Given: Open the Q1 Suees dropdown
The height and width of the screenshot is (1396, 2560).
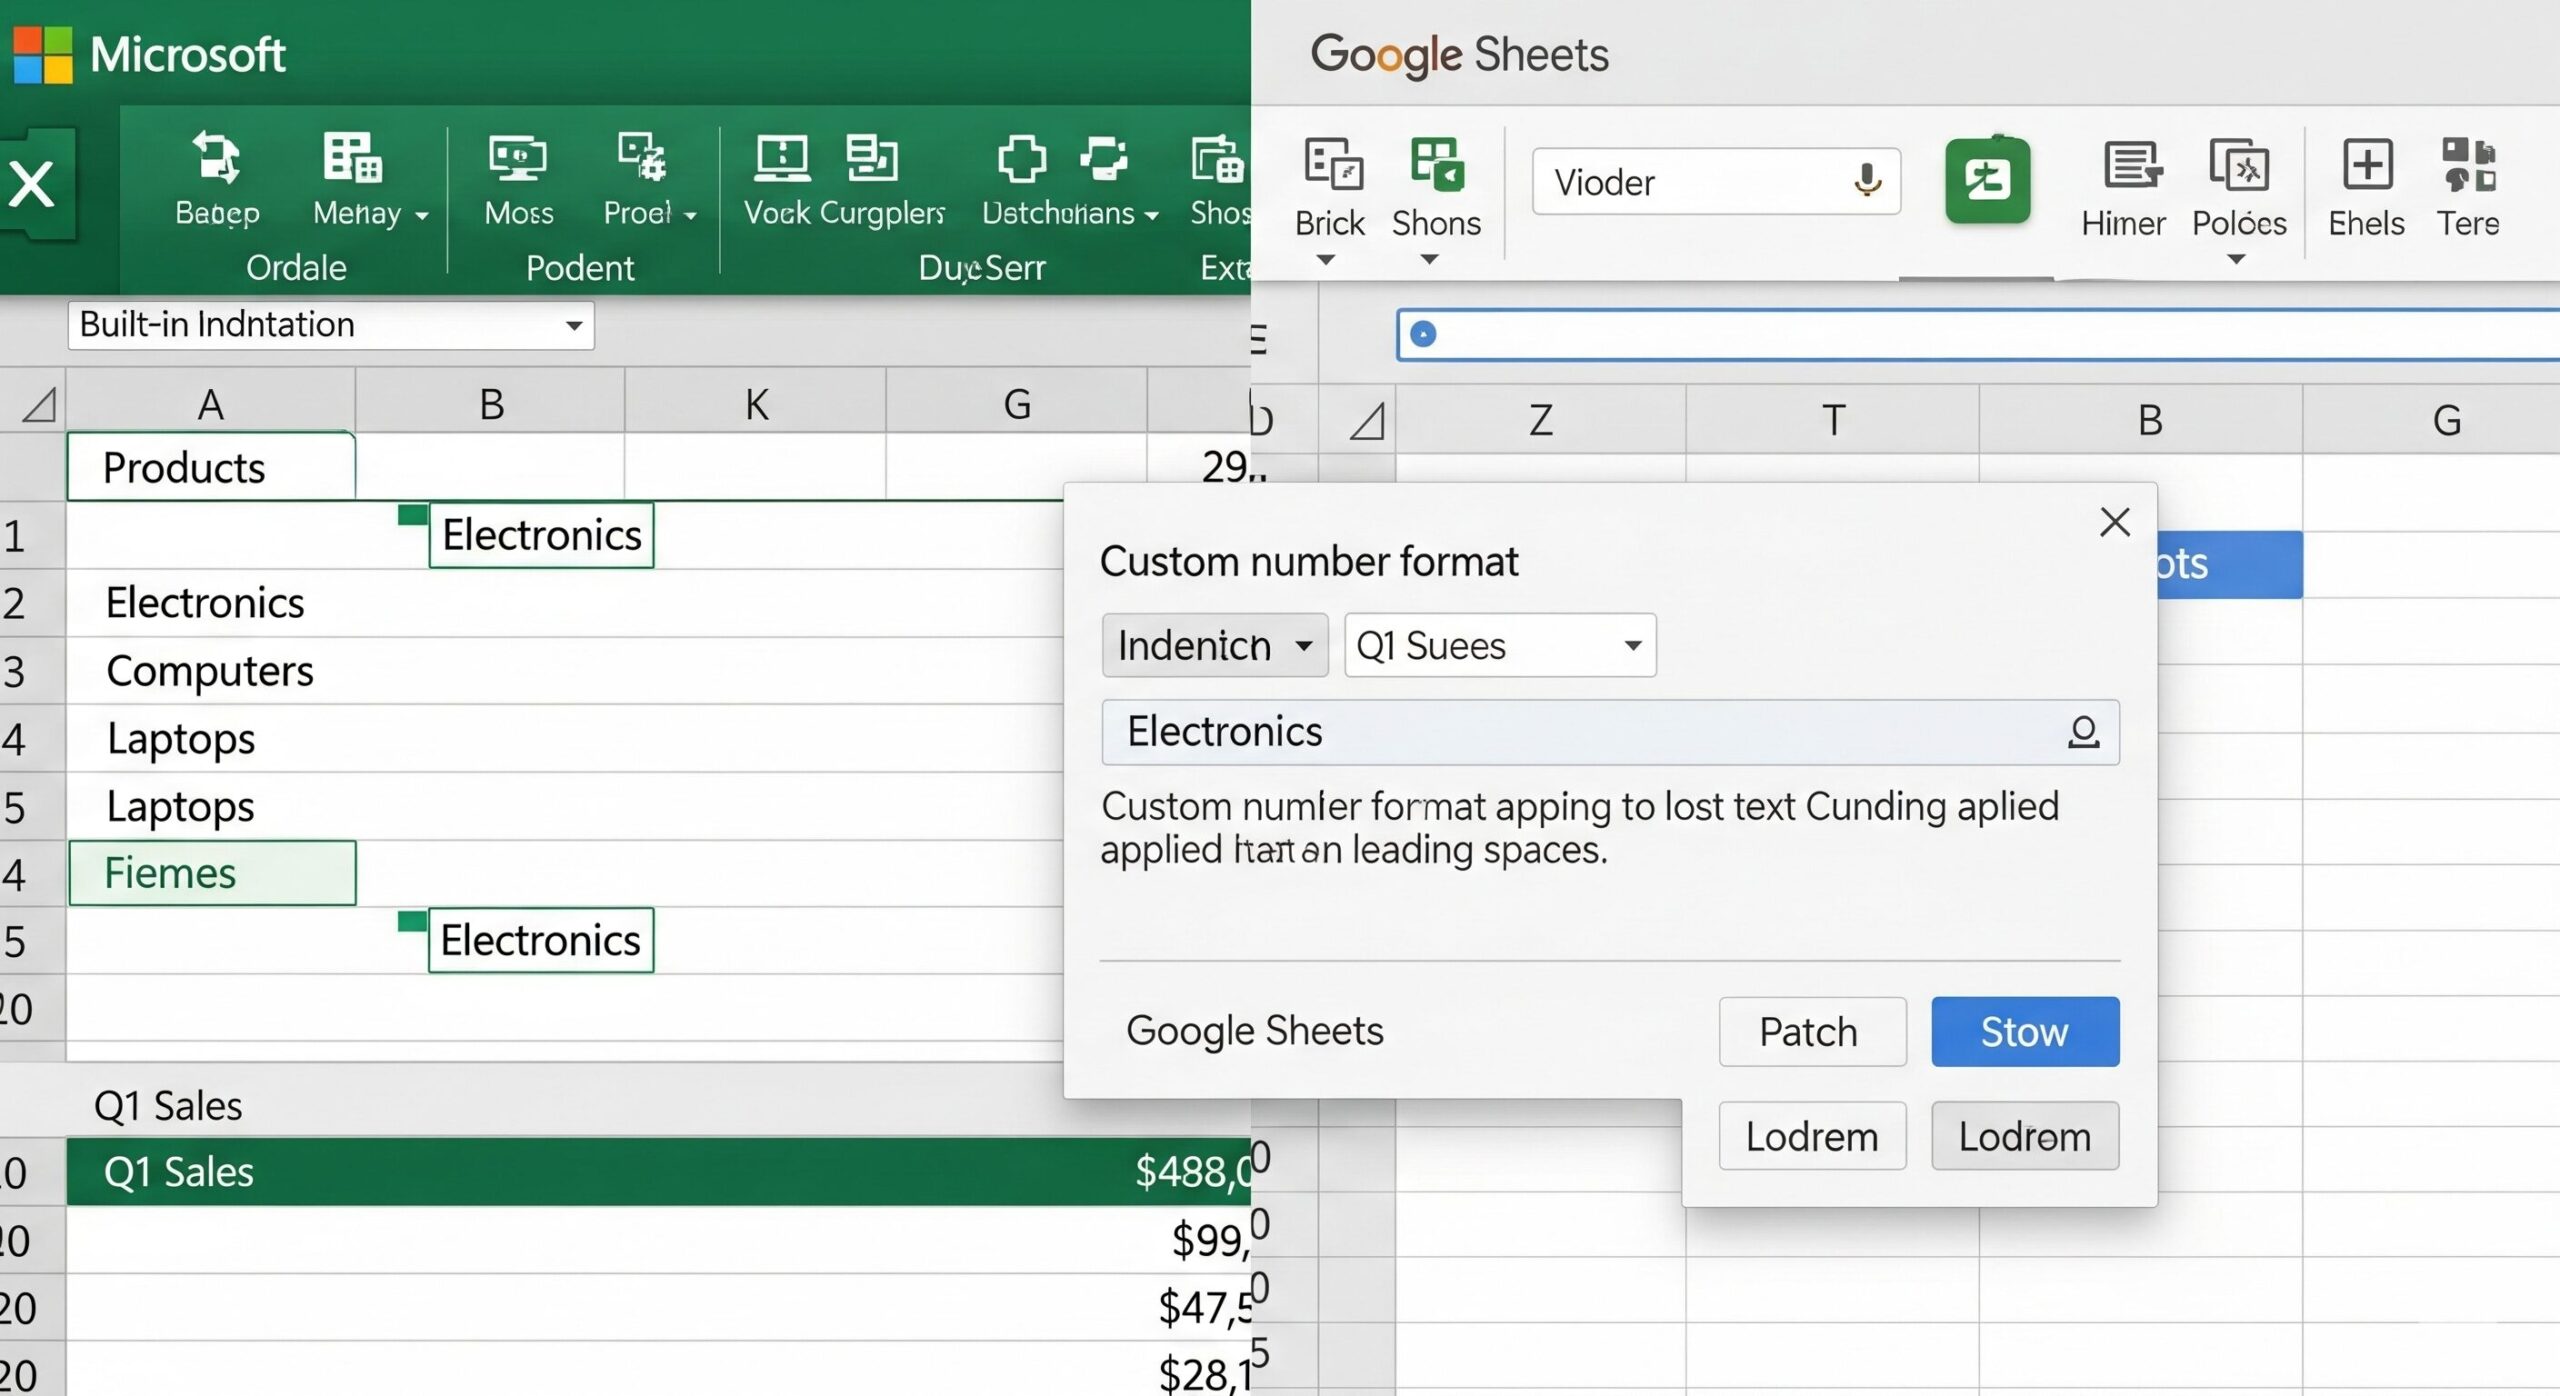Looking at the screenshot, I should (x=1500, y=646).
